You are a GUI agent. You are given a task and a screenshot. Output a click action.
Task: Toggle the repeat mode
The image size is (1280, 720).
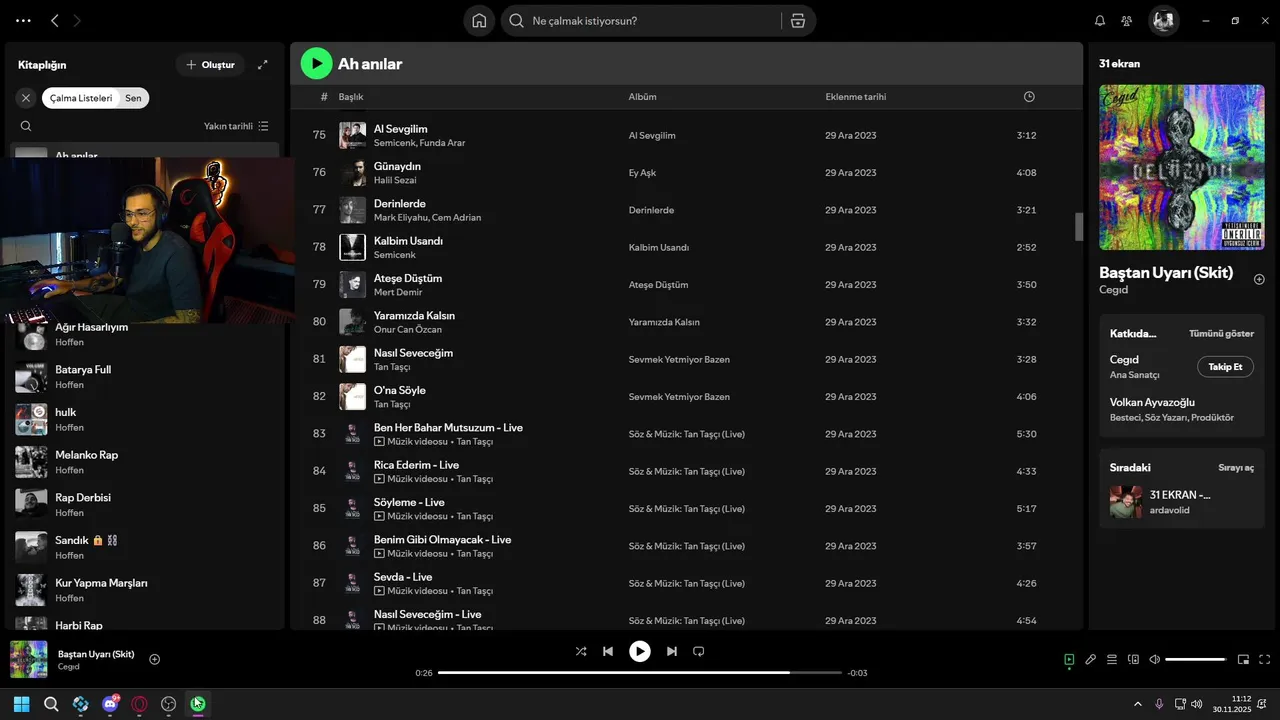pyautogui.click(x=699, y=651)
